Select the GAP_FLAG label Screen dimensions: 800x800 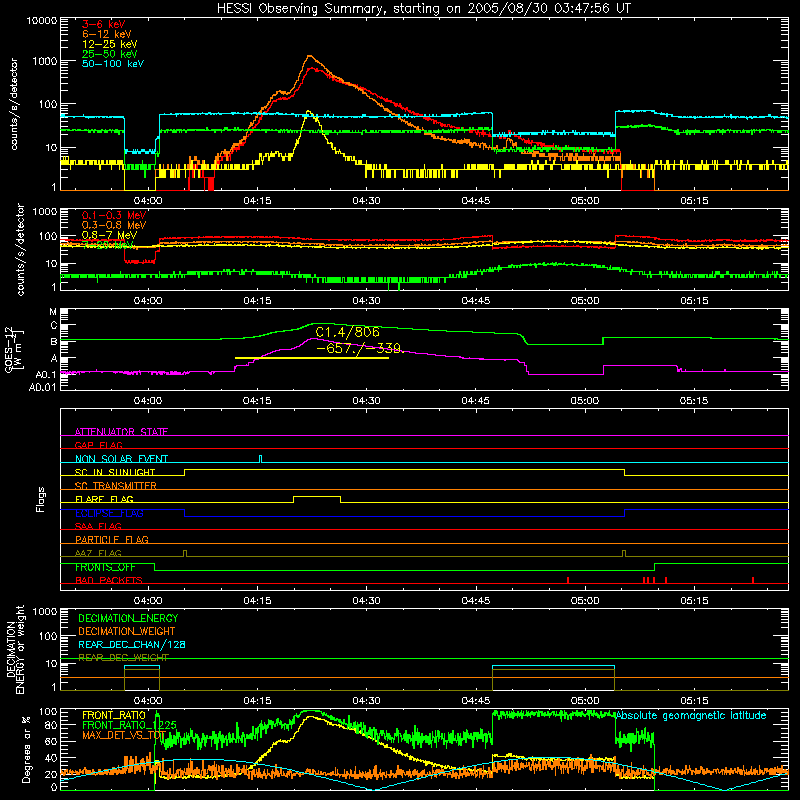tap(98, 445)
